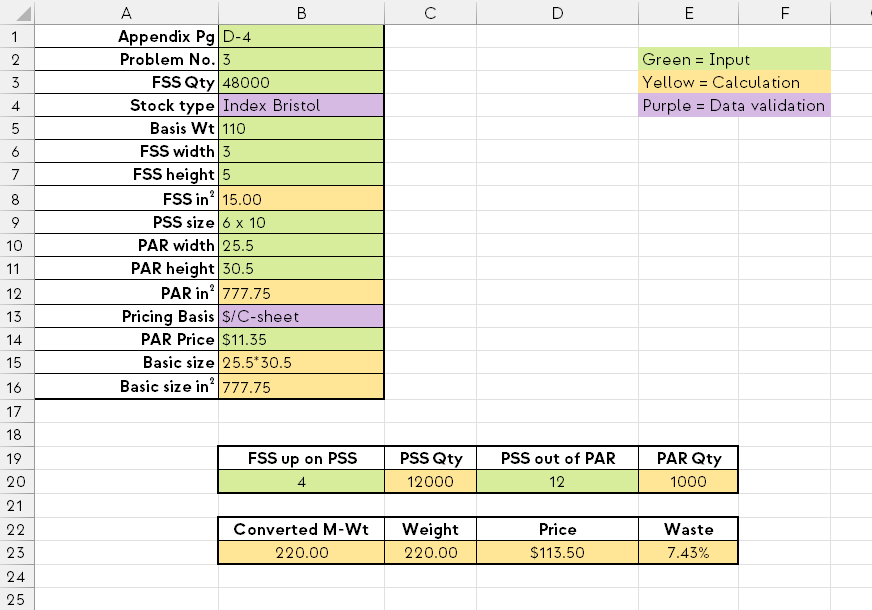Select the 'FSS up on PSS' header cell
This screenshot has width=872, height=610.
tap(301, 458)
